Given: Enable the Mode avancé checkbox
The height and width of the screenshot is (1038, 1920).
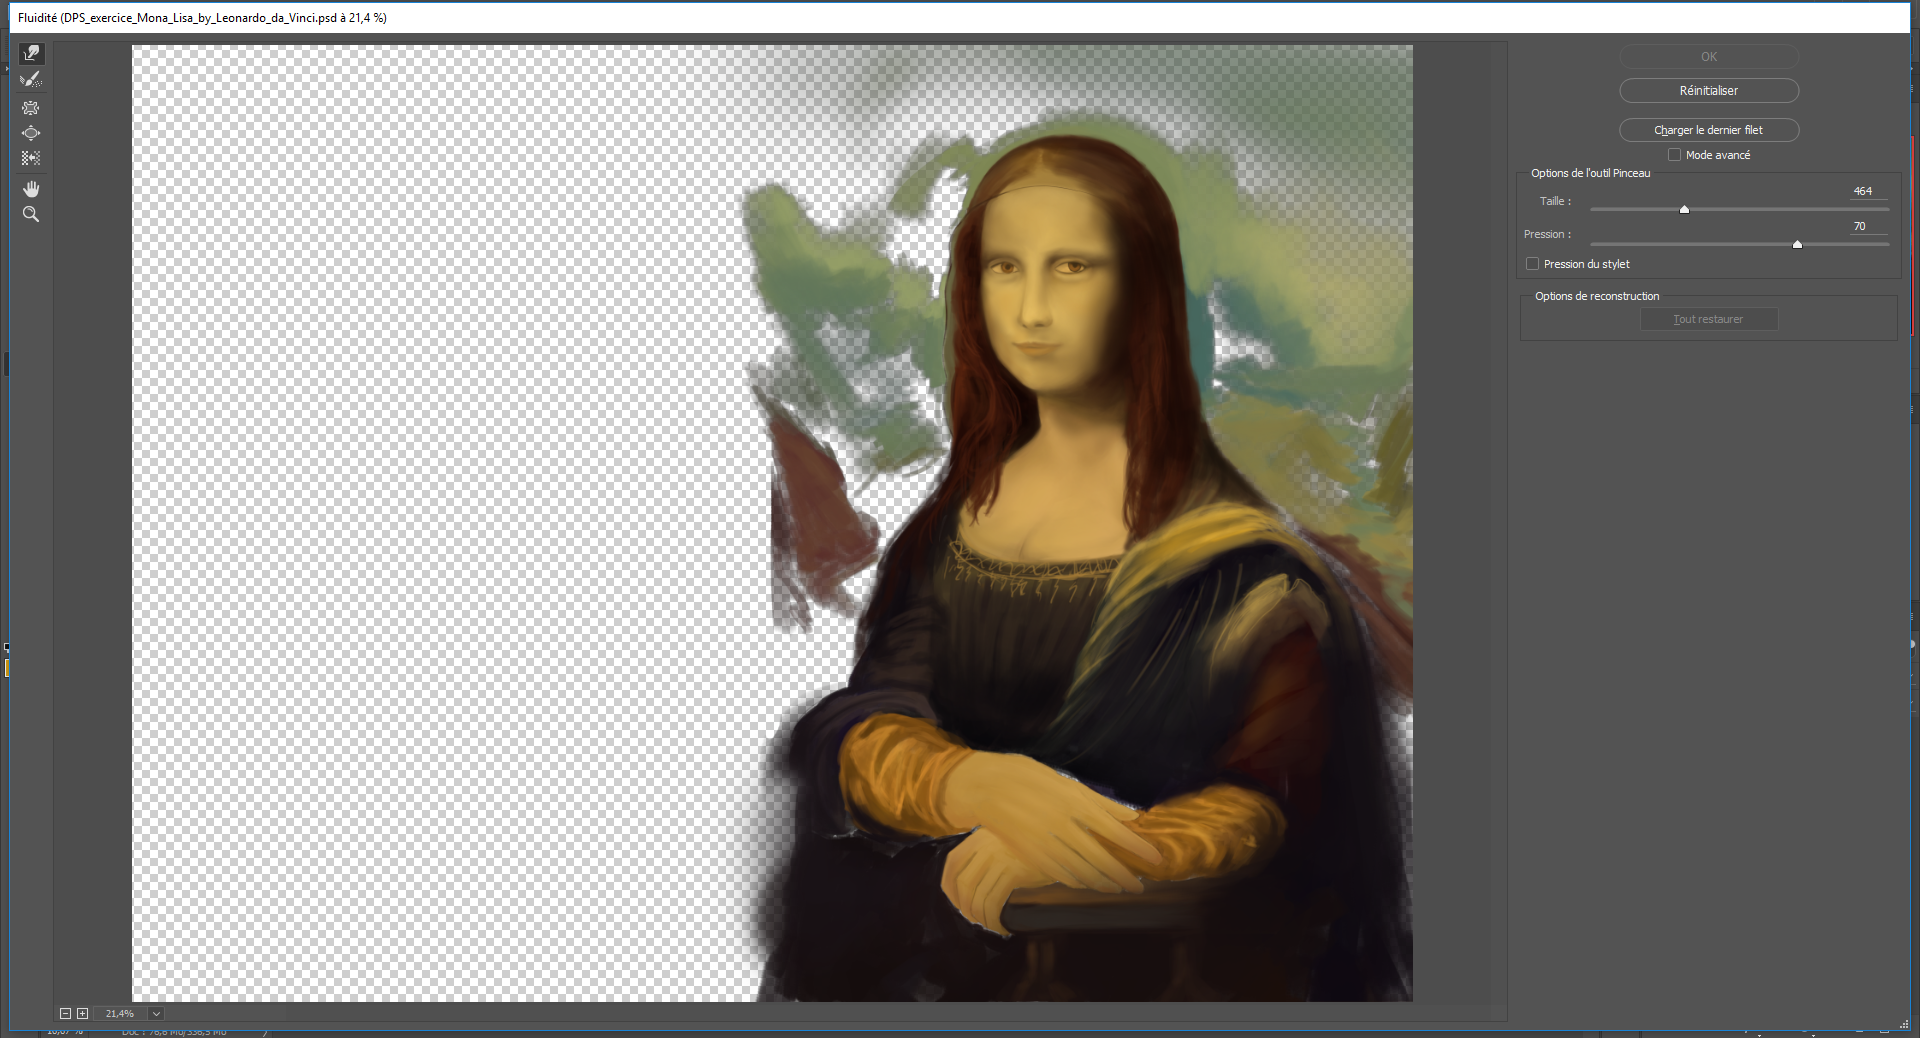Looking at the screenshot, I should click(x=1675, y=154).
